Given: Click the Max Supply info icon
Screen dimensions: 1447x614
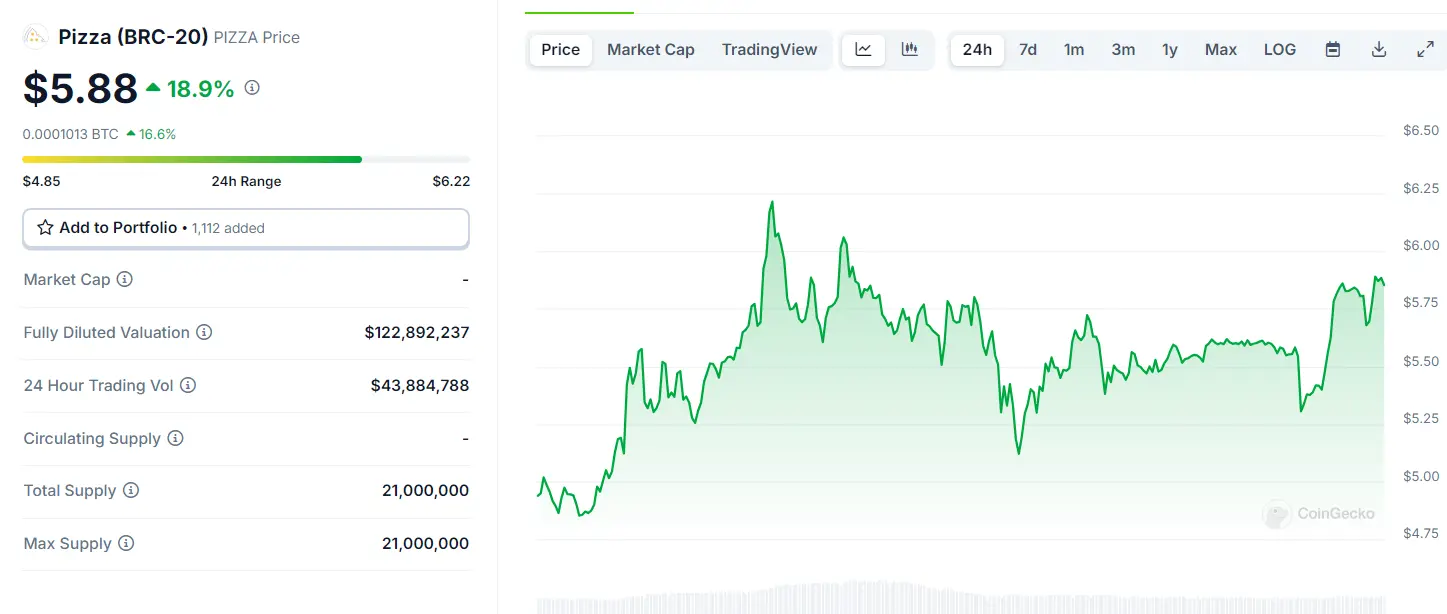Looking at the screenshot, I should (x=126, y=544).
